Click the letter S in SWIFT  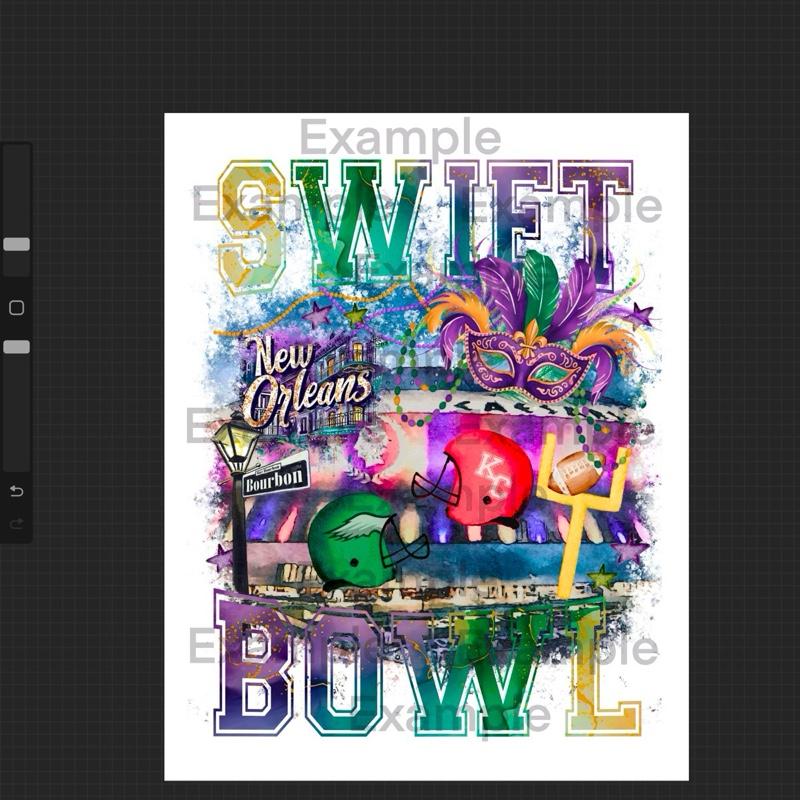click(250, 225)
